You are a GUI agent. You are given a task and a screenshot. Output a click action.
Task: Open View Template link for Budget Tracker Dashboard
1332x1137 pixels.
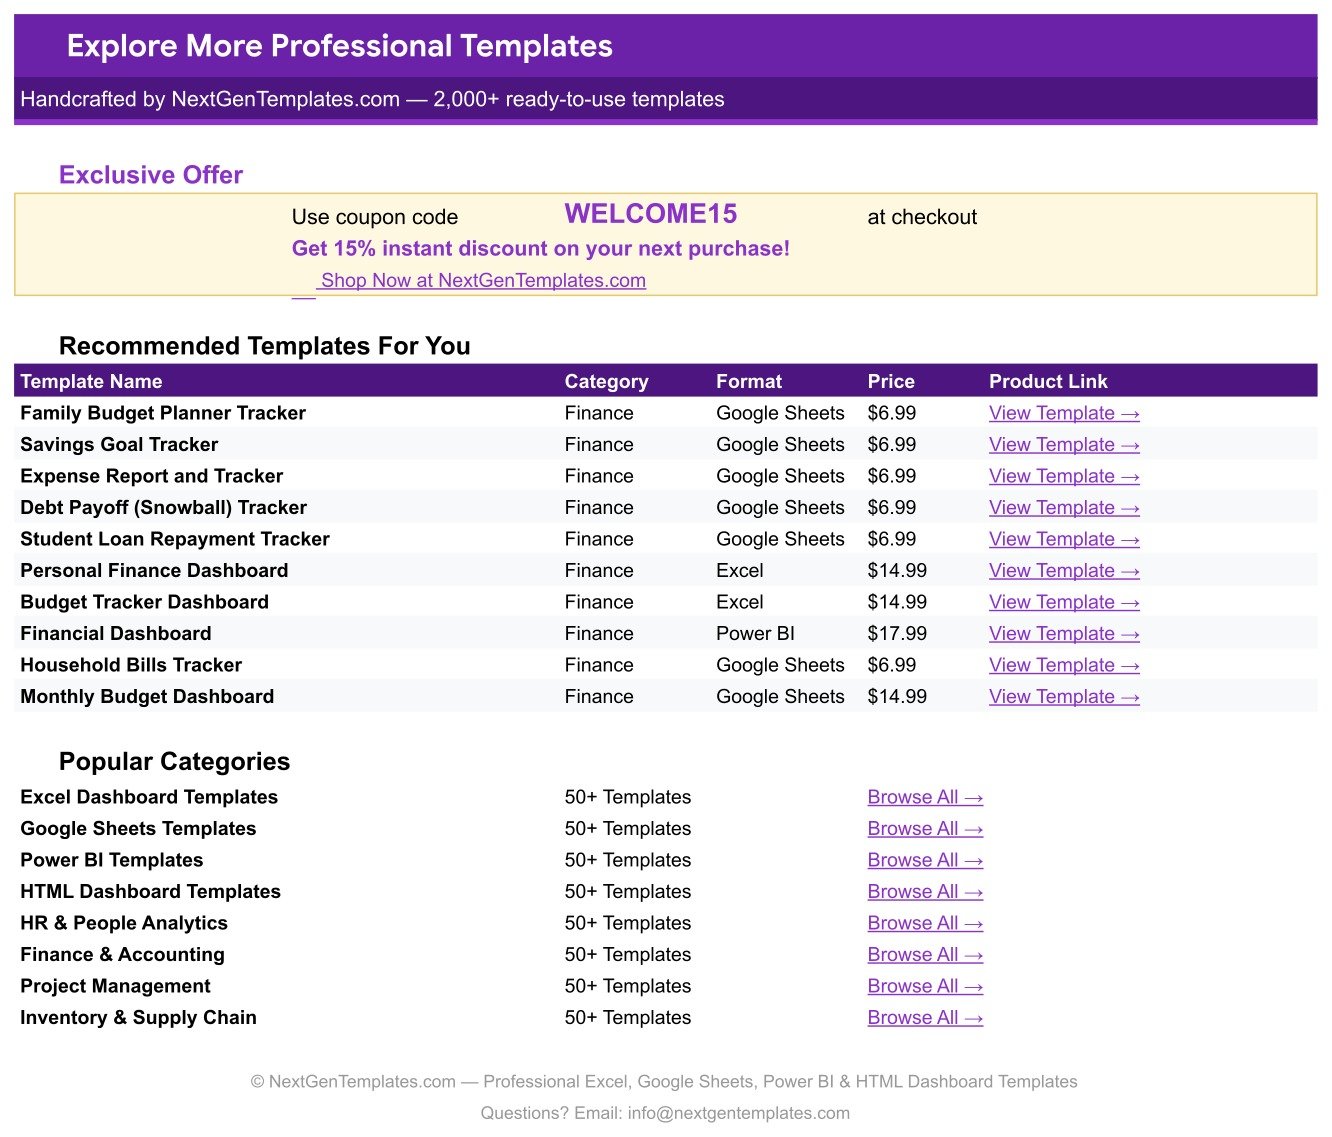coord(1064,602)
